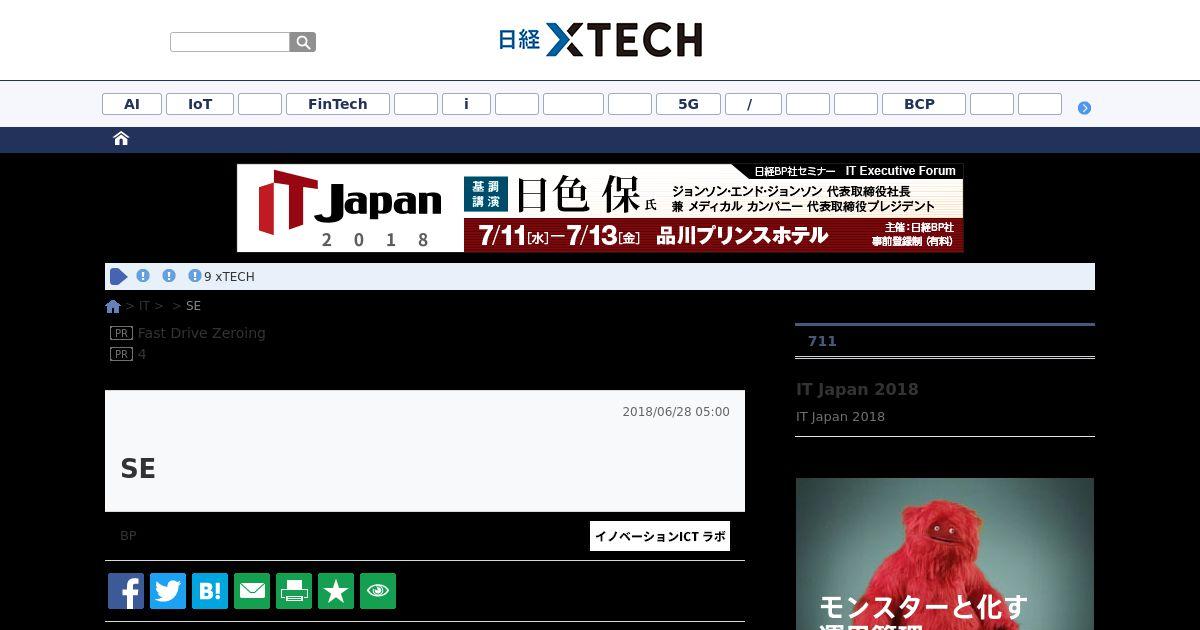Open the IT Japan 2018 banner ad

point(600,208)
